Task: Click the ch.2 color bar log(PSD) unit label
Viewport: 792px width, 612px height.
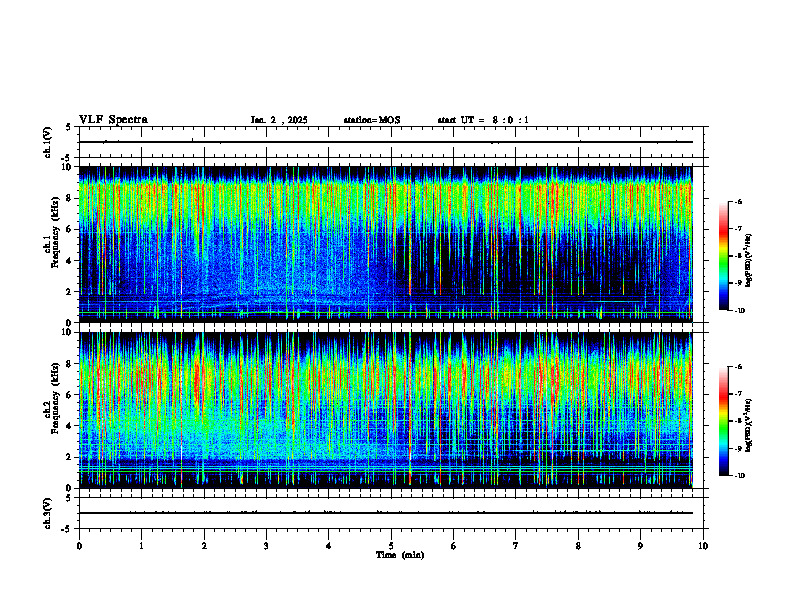Action: (x=749, y=425)
